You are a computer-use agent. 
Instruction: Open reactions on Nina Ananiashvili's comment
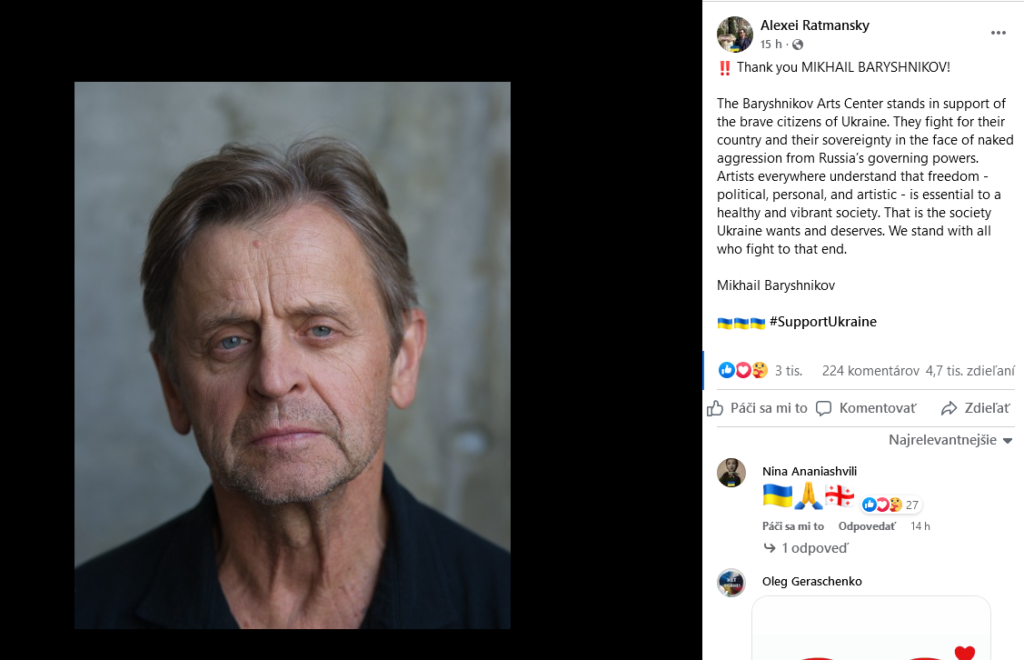pyautogui.click(x=891, y=505)
